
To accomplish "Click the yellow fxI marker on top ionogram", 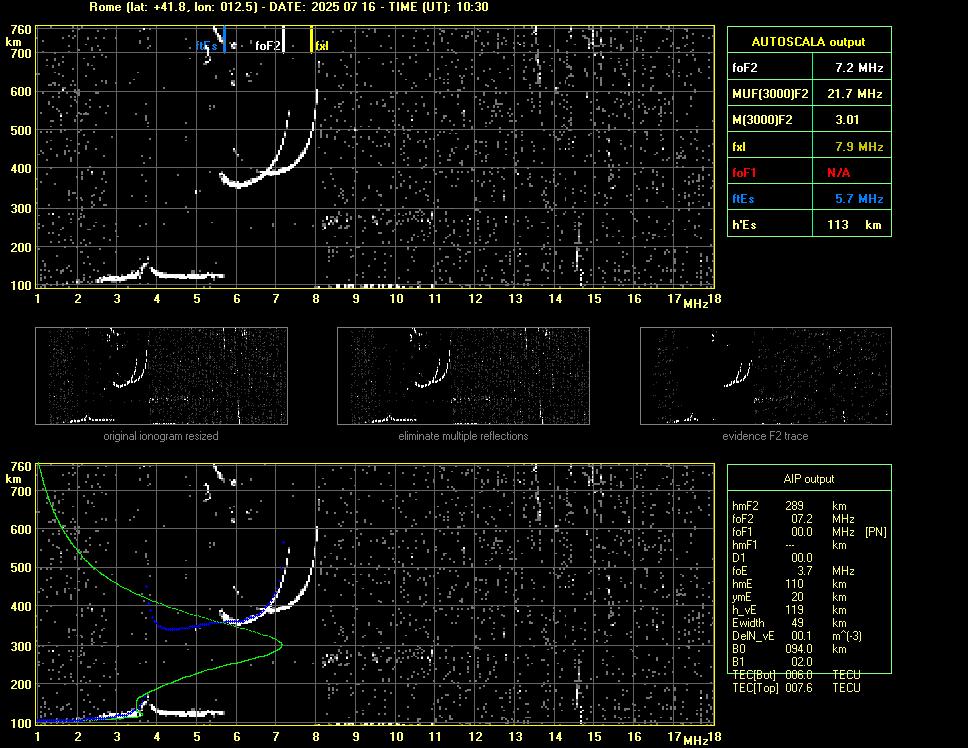I will 311,39.
